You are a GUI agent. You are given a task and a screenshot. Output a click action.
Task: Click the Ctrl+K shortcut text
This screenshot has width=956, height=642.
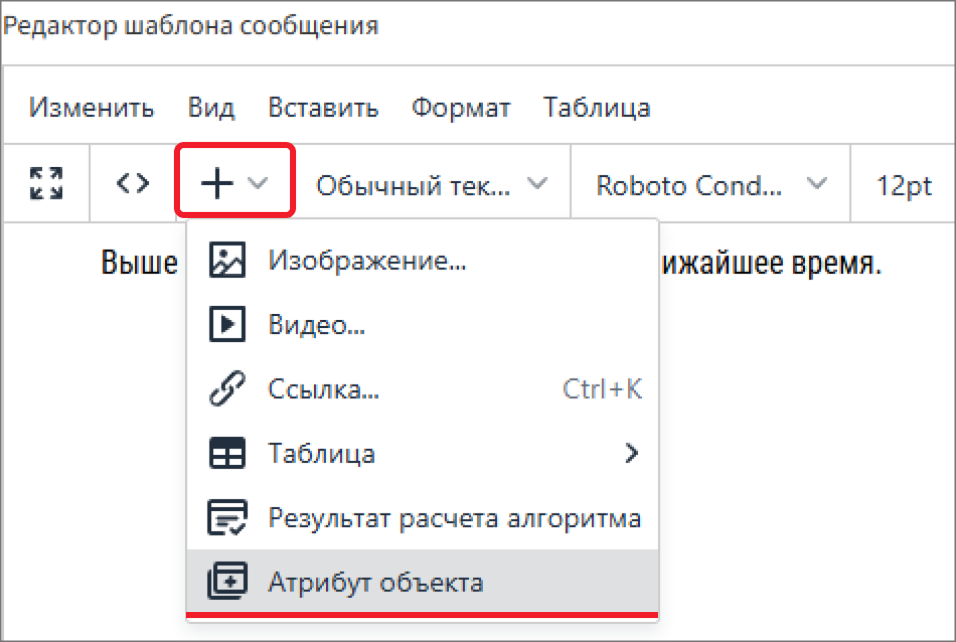(602, 389)
